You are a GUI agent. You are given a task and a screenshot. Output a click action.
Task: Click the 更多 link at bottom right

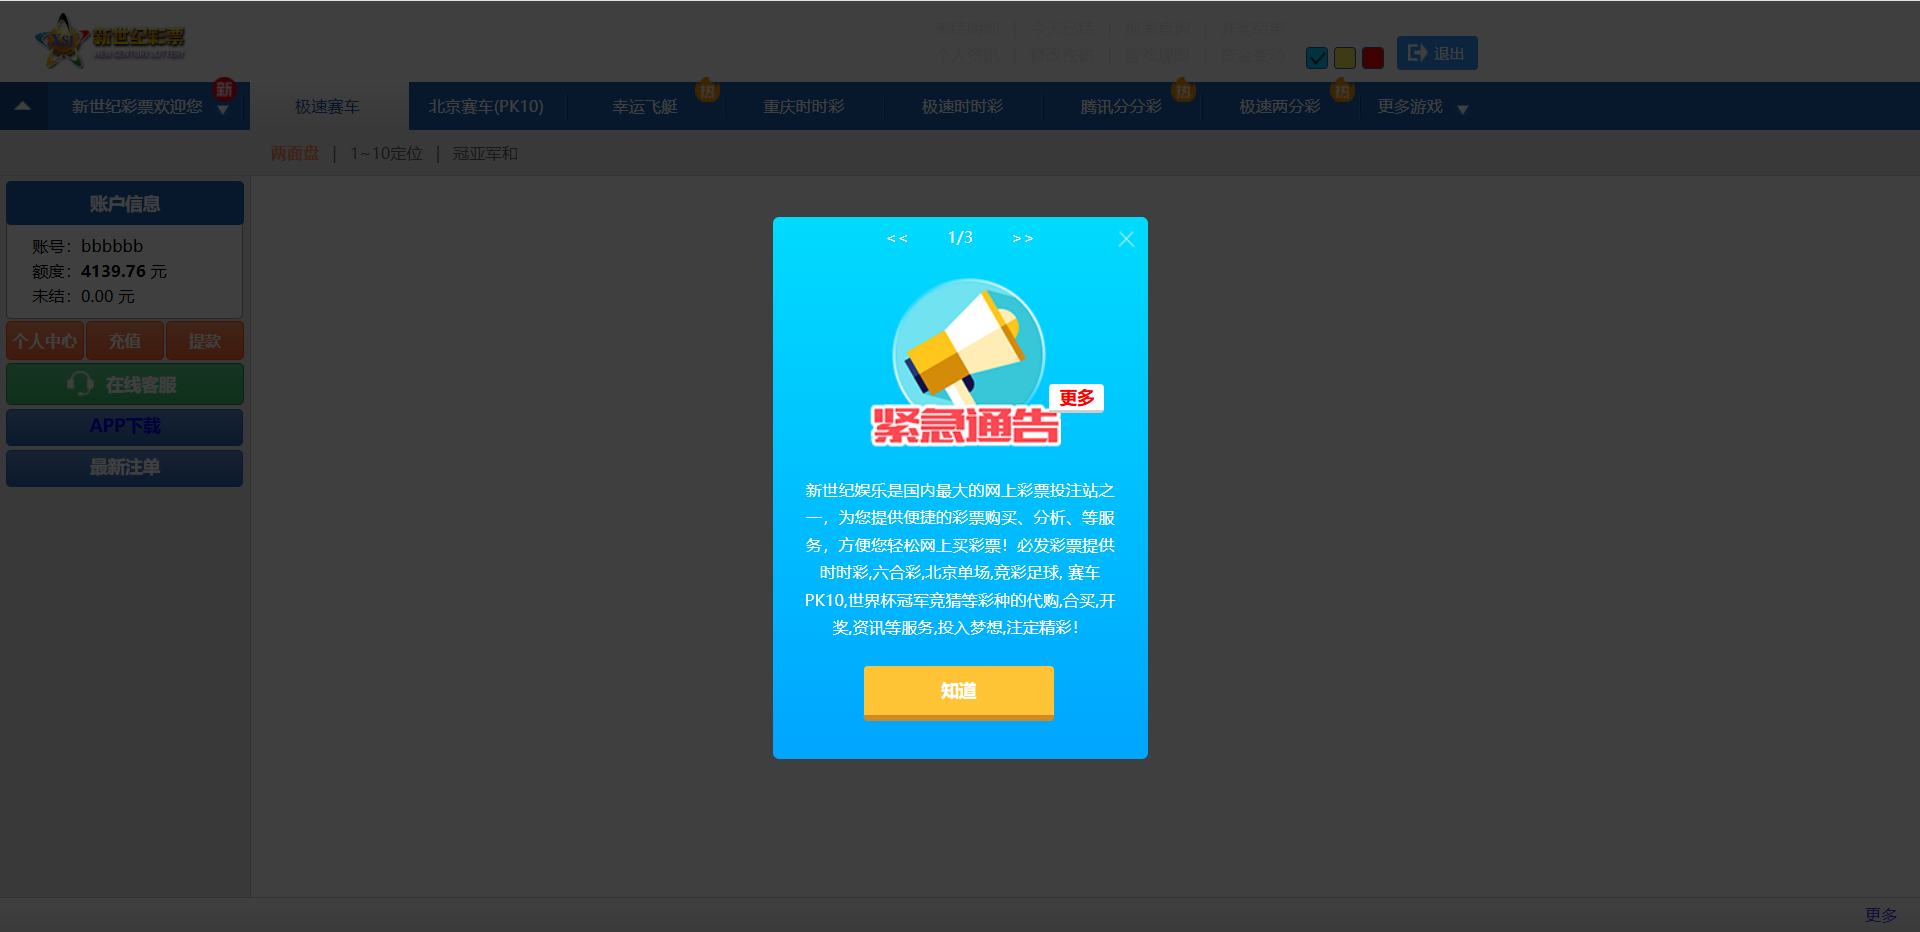[x=1880, y=915]
